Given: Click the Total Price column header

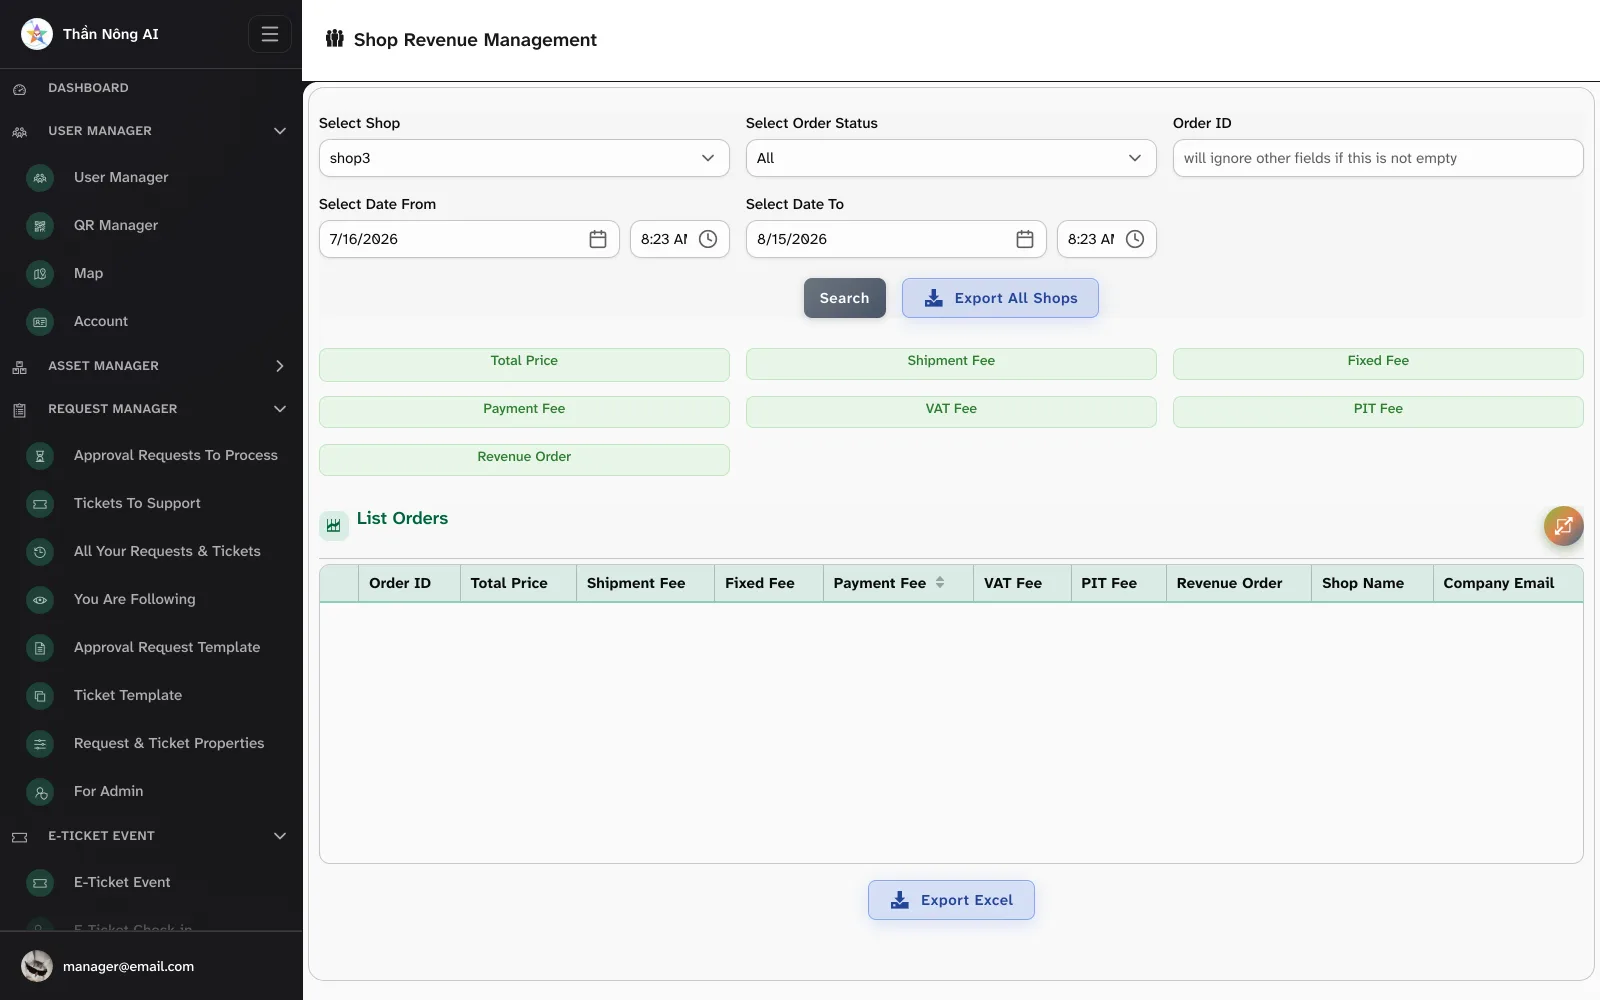Looking at the screenshot, I should pos(518,583).
